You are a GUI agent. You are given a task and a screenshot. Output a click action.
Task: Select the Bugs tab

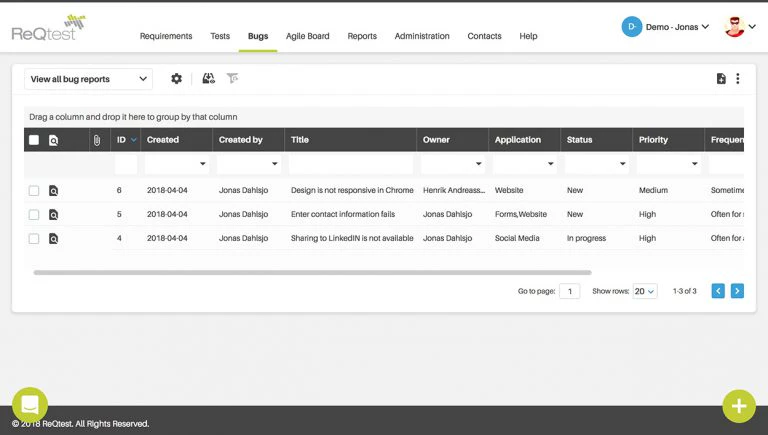(x=258, y=36)
